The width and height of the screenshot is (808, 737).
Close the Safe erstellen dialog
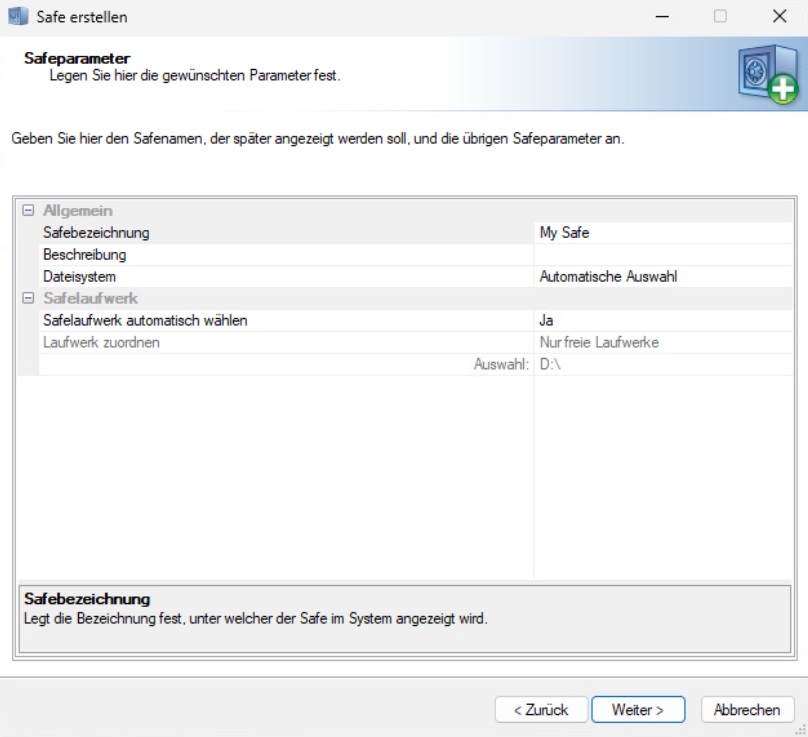pyautogui.click(x=779, y=17)
